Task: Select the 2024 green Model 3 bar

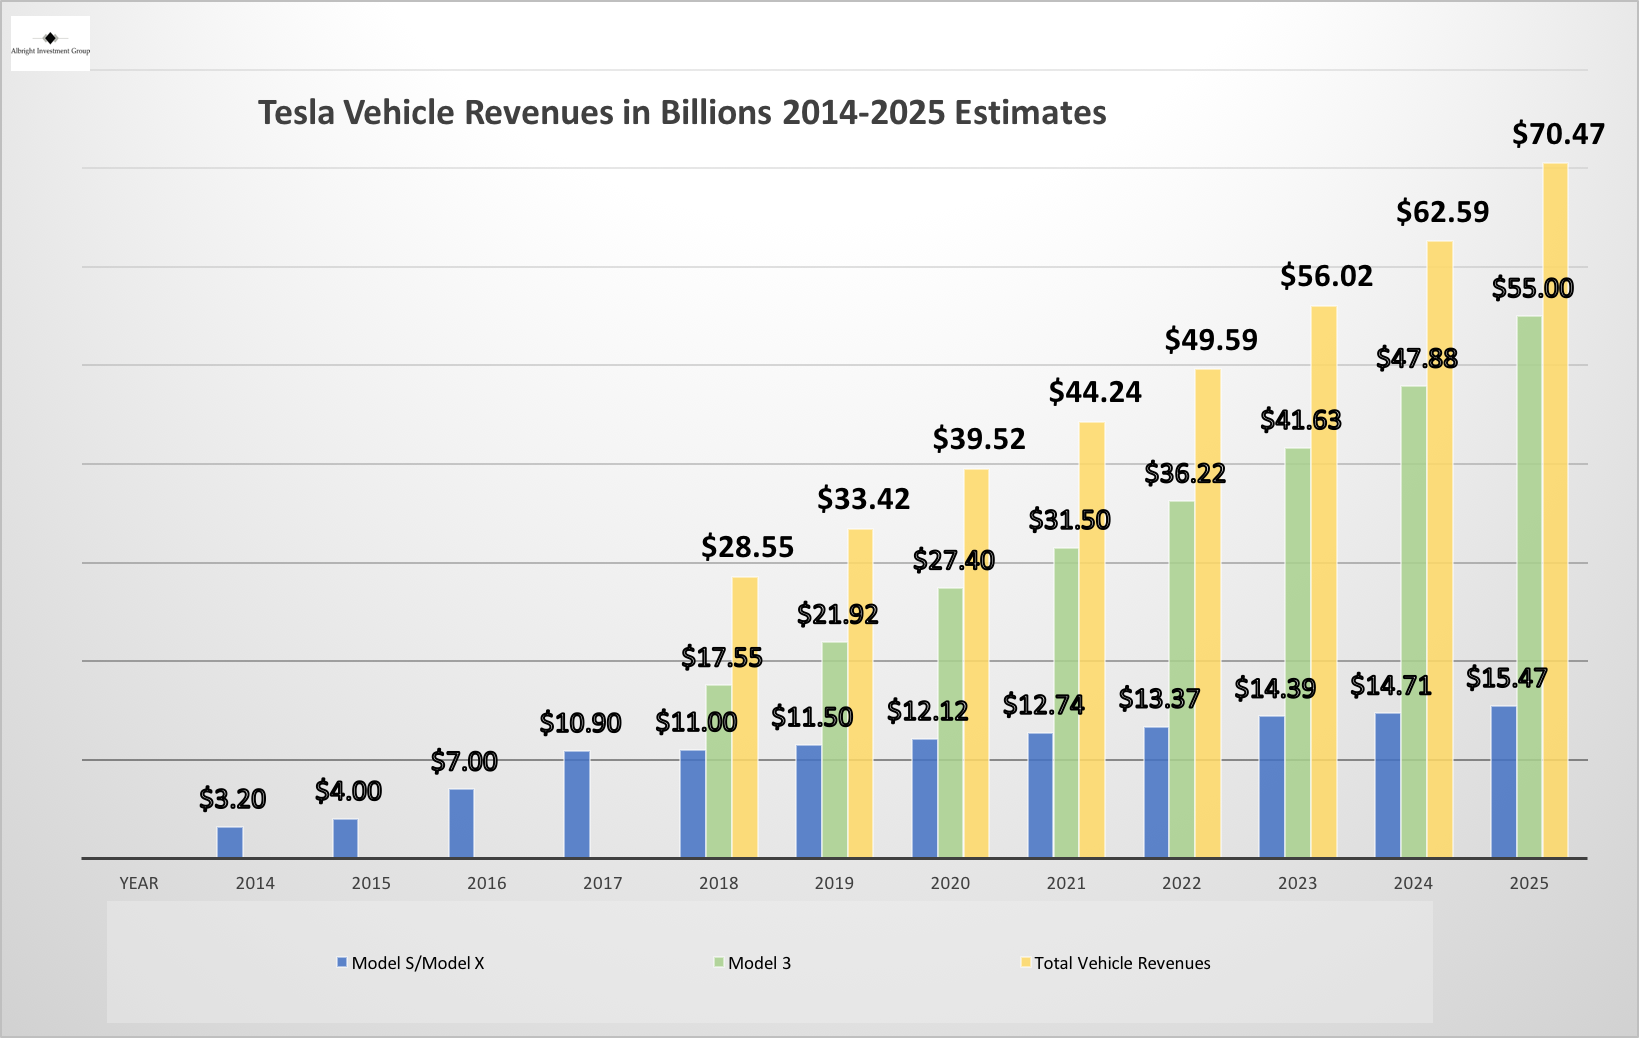Action: [x=1413, y=622]
